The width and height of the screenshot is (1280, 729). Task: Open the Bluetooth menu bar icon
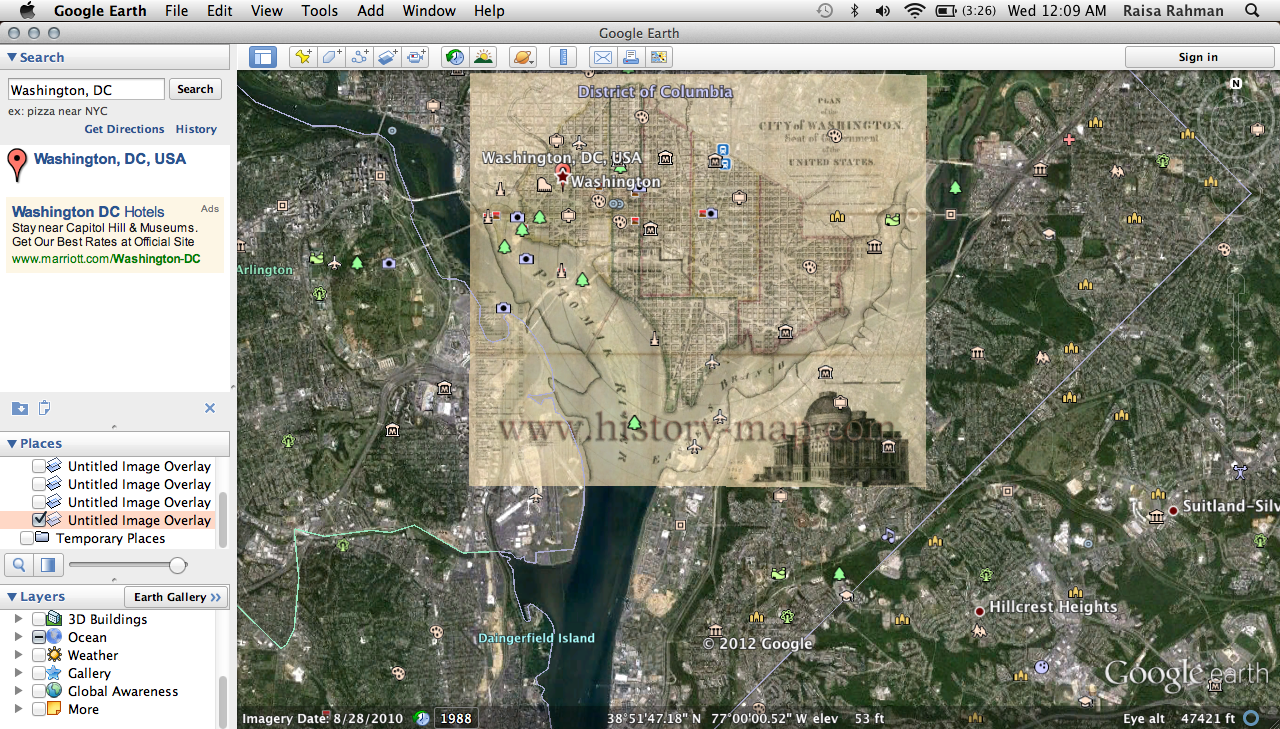[854, 11]
